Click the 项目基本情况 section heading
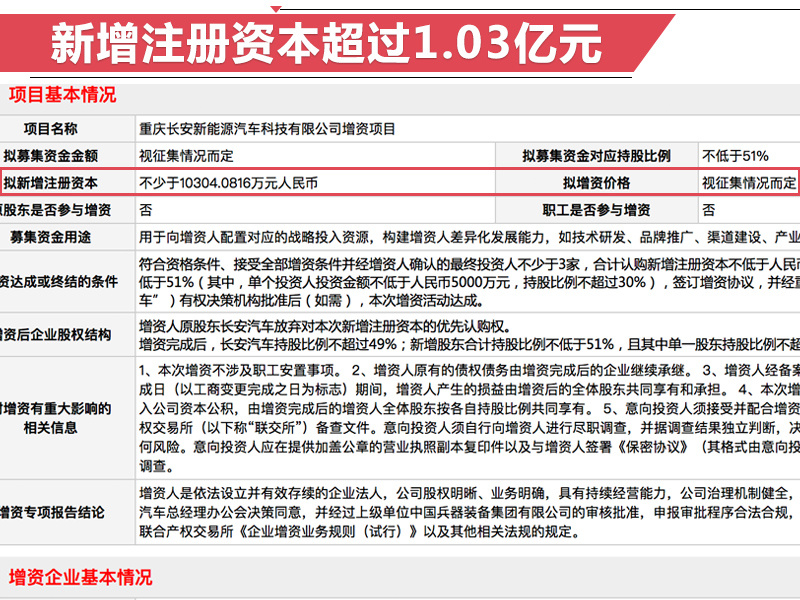The image size is (800, 600). click(62, 95)
